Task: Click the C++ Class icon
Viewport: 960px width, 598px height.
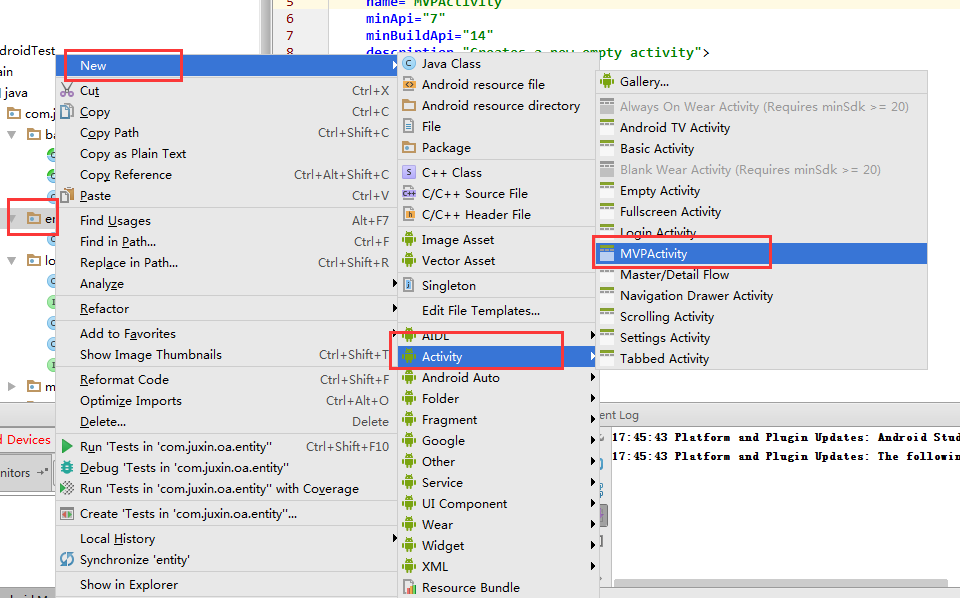Action: (408, 173)
